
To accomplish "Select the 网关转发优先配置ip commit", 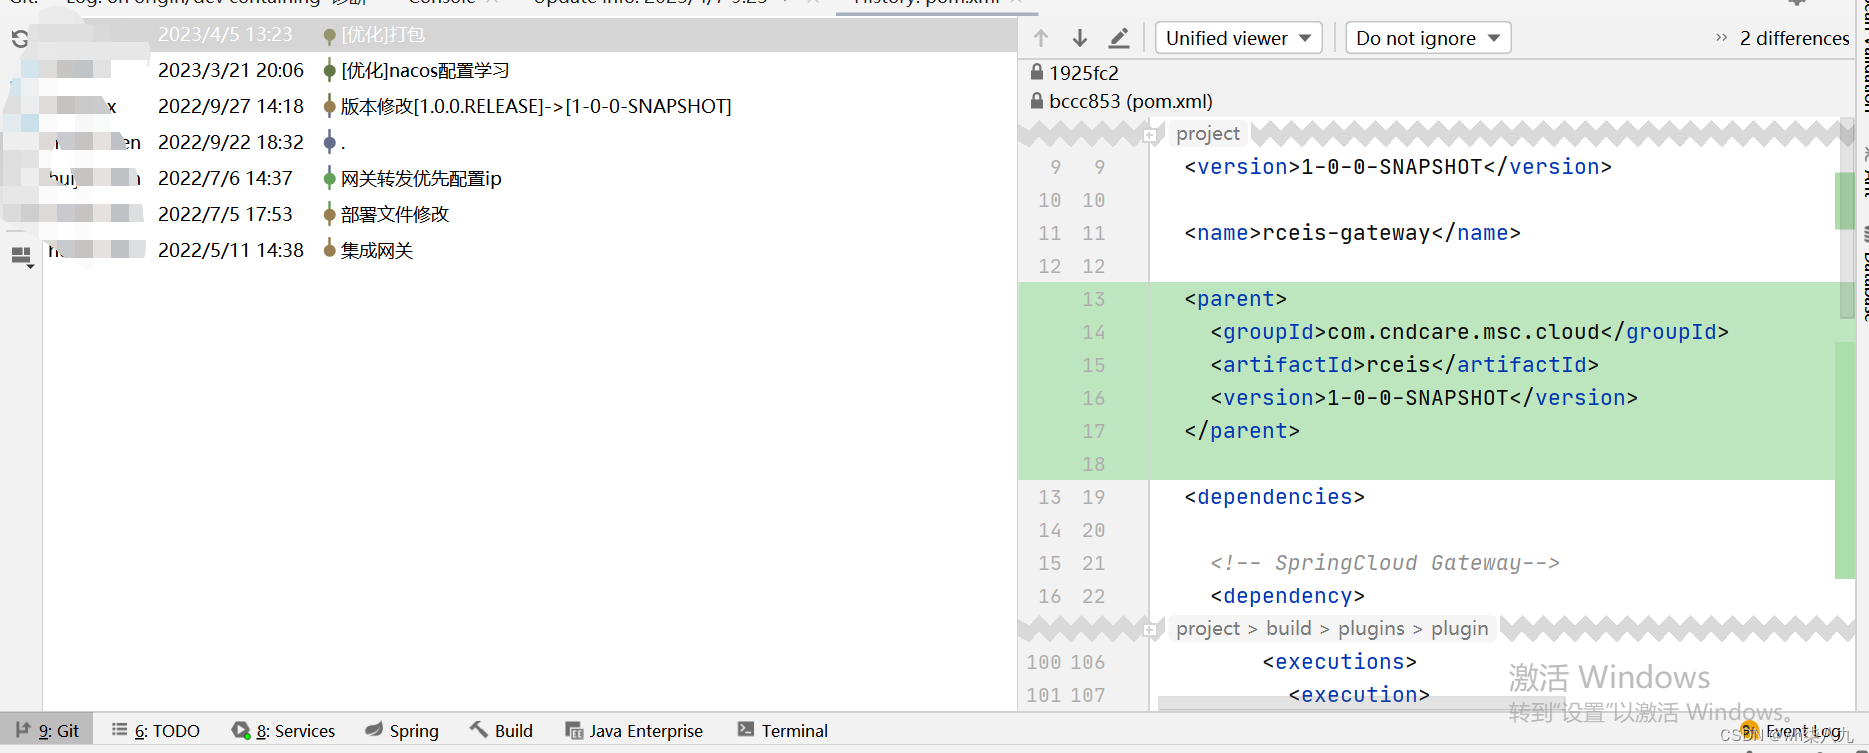I will click(x=530, y=178).
